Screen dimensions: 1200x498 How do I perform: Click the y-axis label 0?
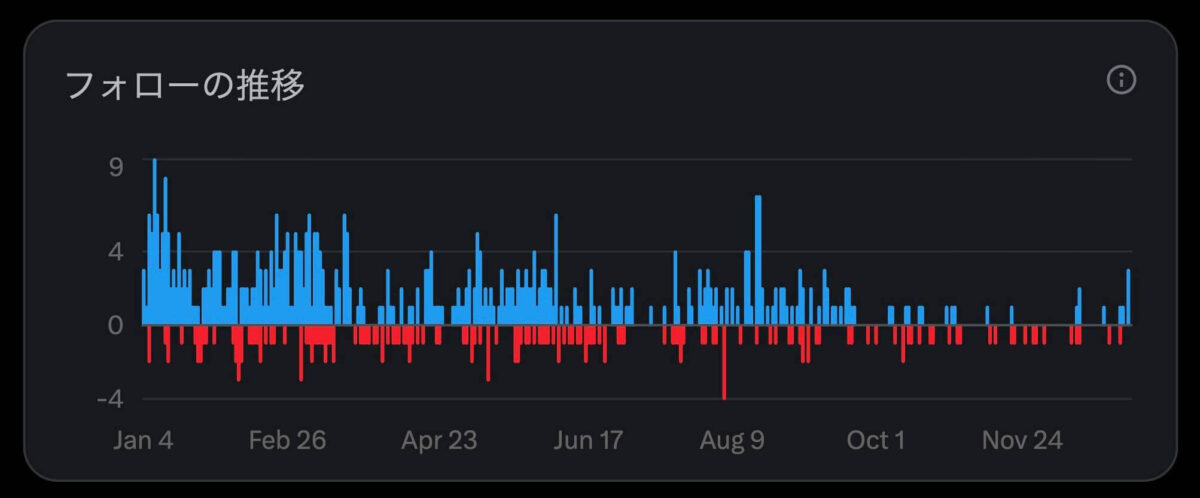[116, 325]
